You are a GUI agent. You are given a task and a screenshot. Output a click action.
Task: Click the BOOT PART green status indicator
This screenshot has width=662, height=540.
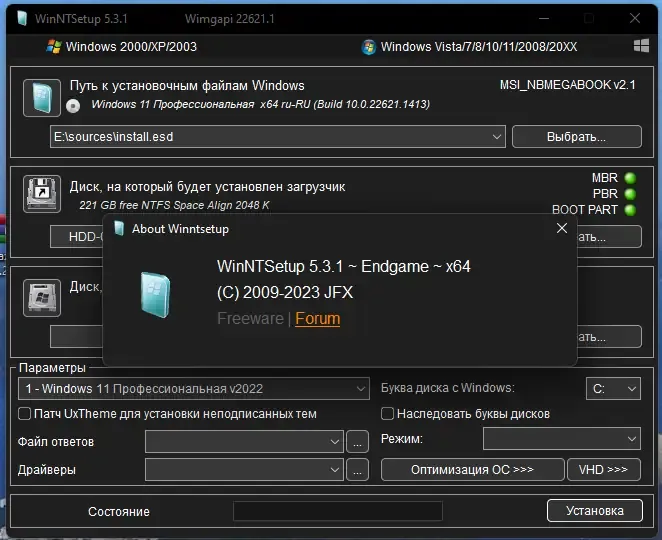point(630,210)
